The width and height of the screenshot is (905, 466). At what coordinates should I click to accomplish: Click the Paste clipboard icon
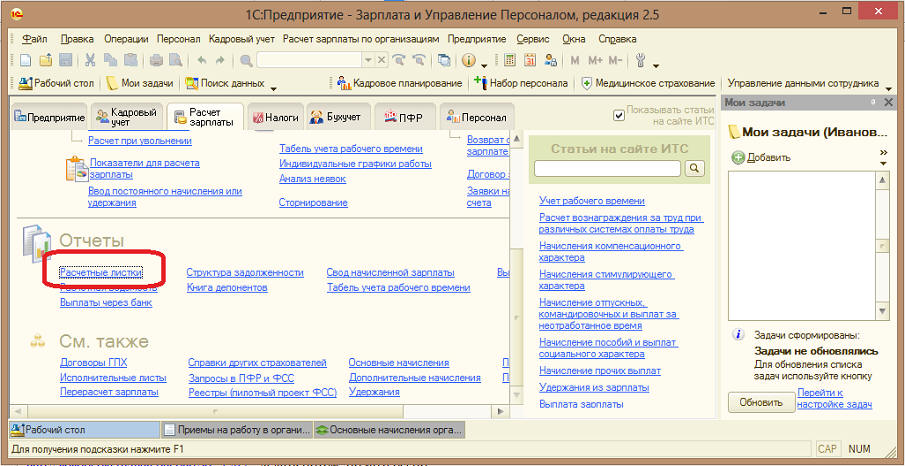130,60
